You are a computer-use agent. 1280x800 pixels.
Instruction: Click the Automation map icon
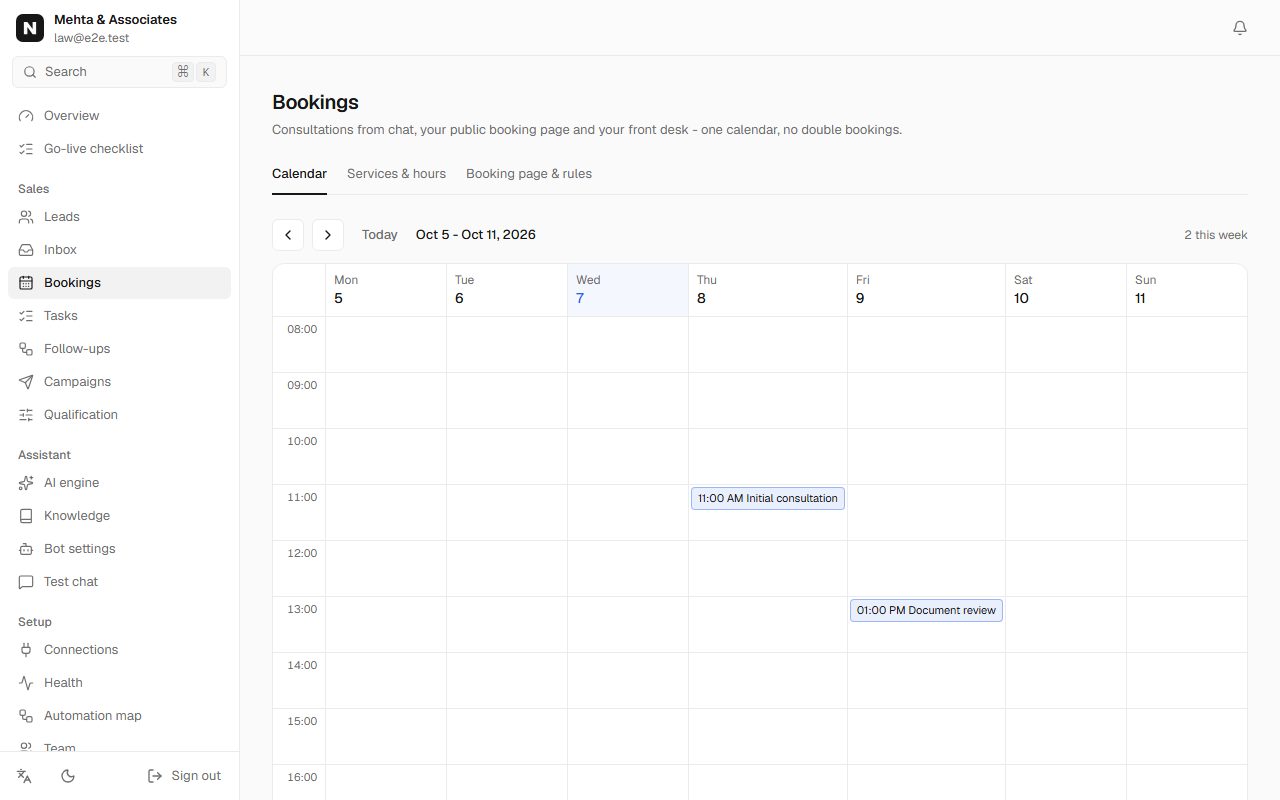[26, 716]
